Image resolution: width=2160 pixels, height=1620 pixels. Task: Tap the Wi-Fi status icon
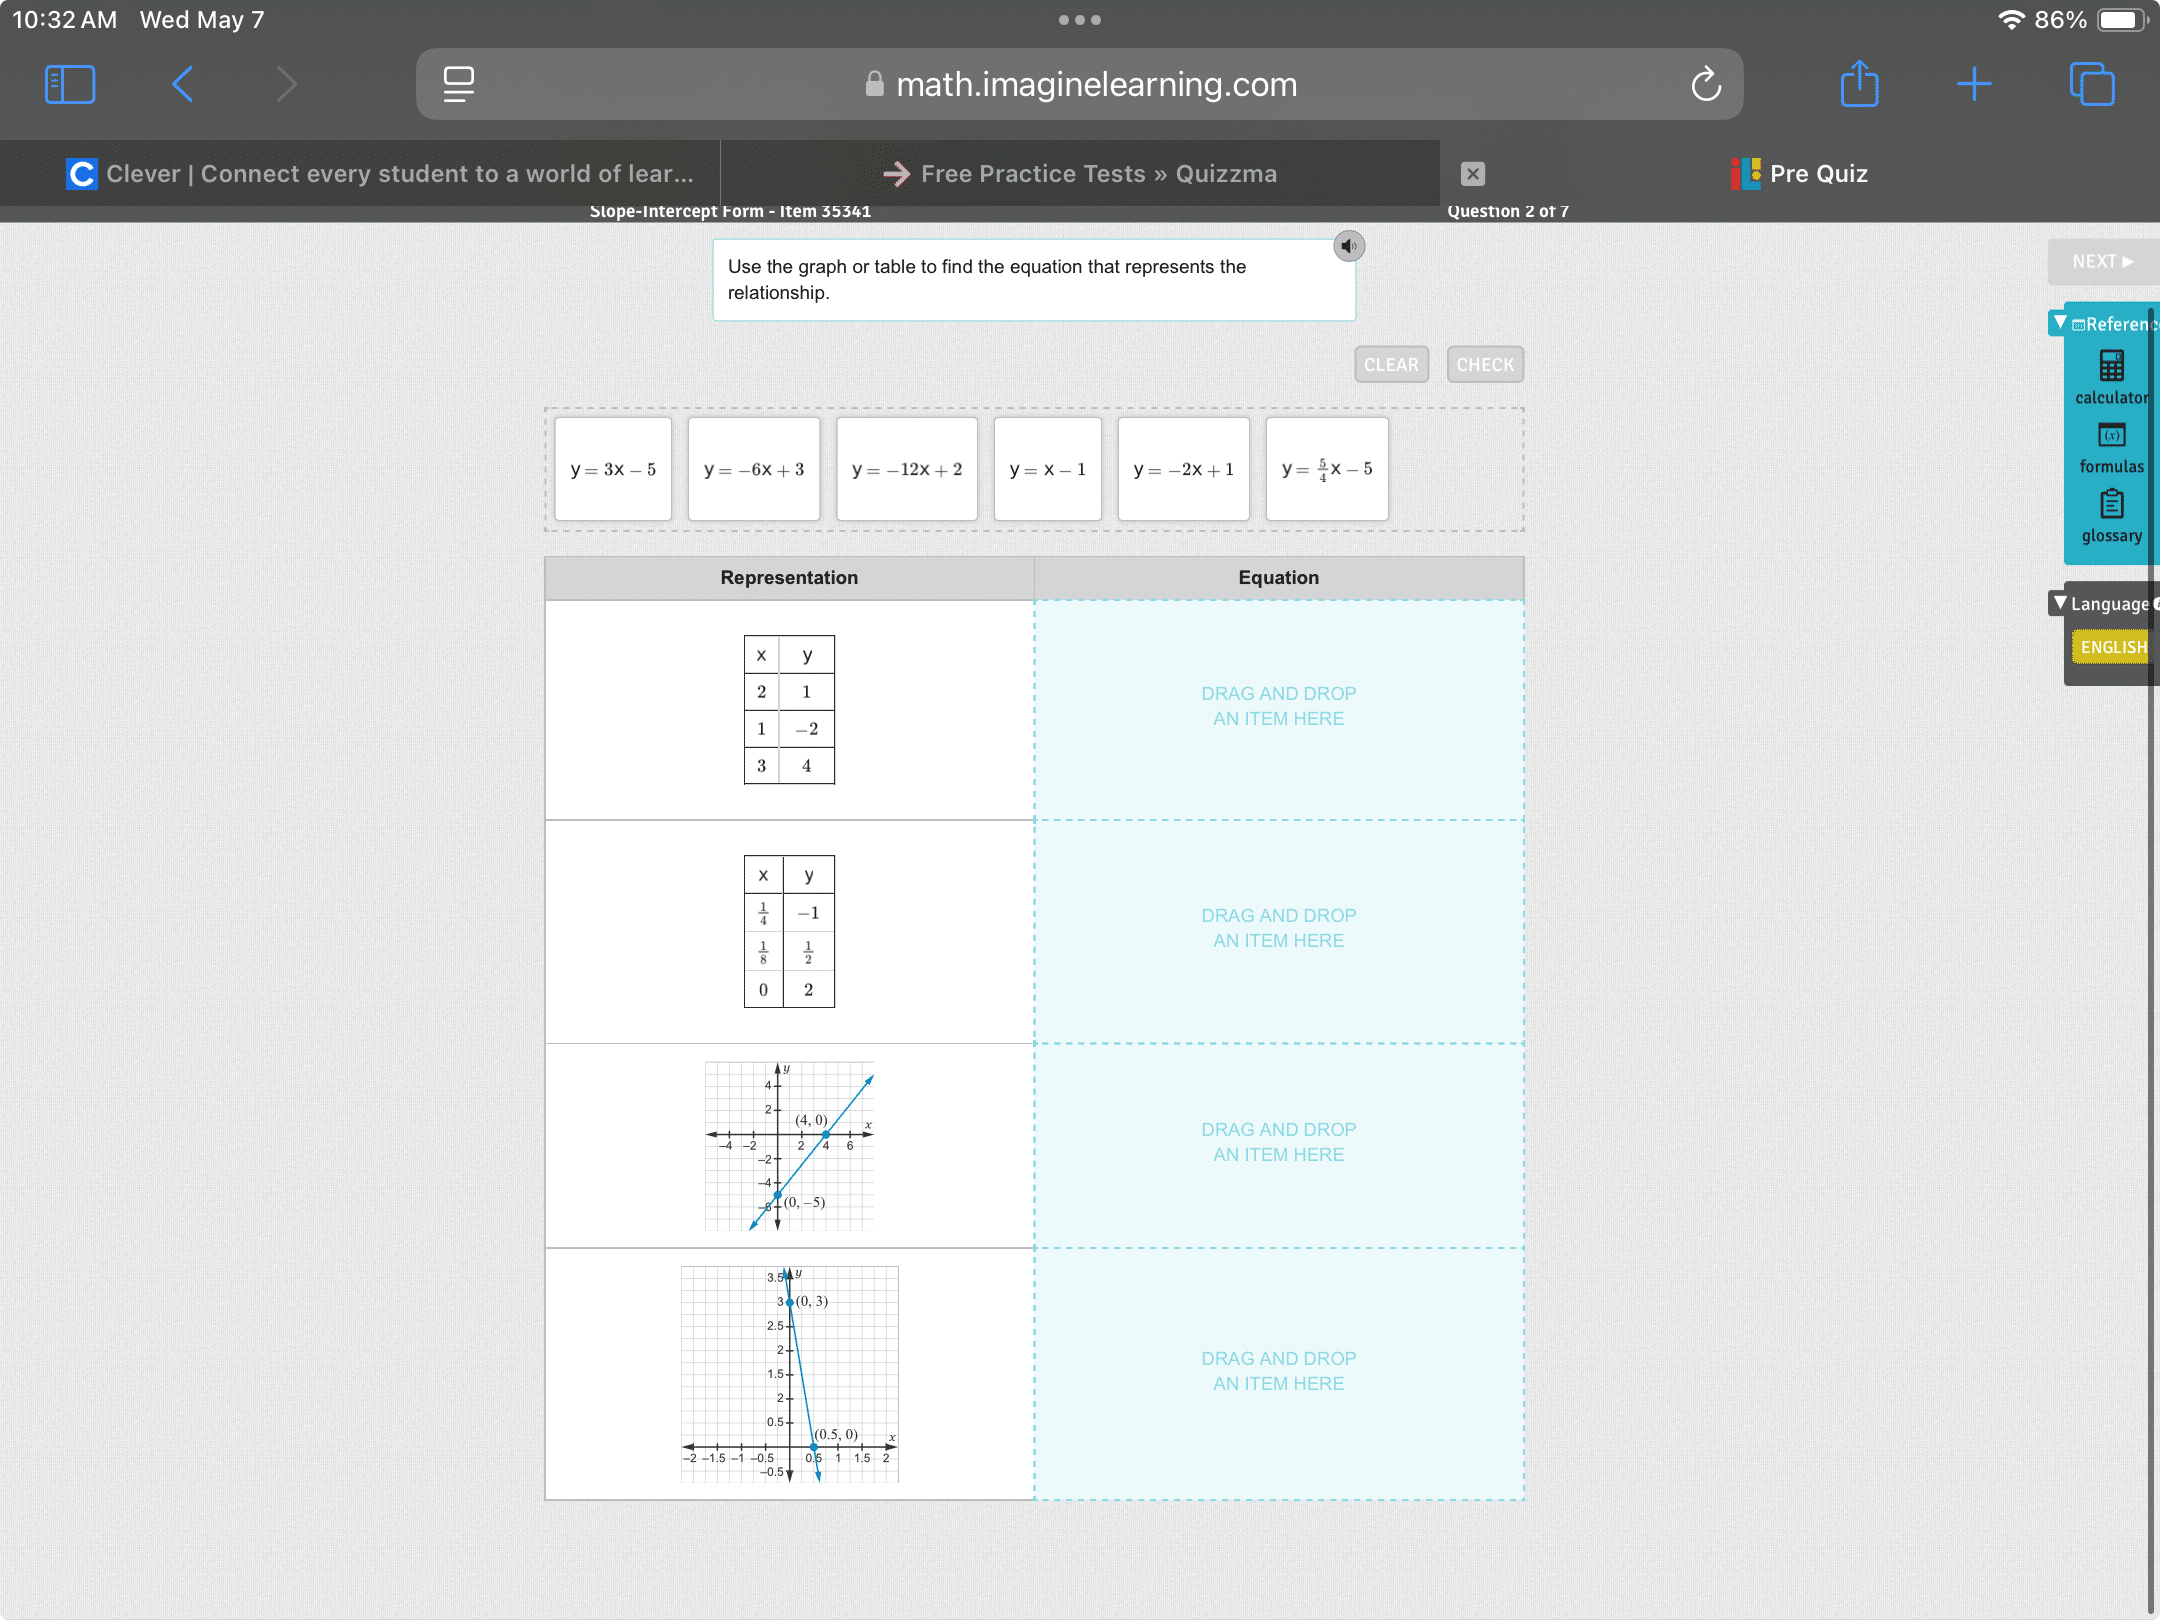[x=2011, y=20]
